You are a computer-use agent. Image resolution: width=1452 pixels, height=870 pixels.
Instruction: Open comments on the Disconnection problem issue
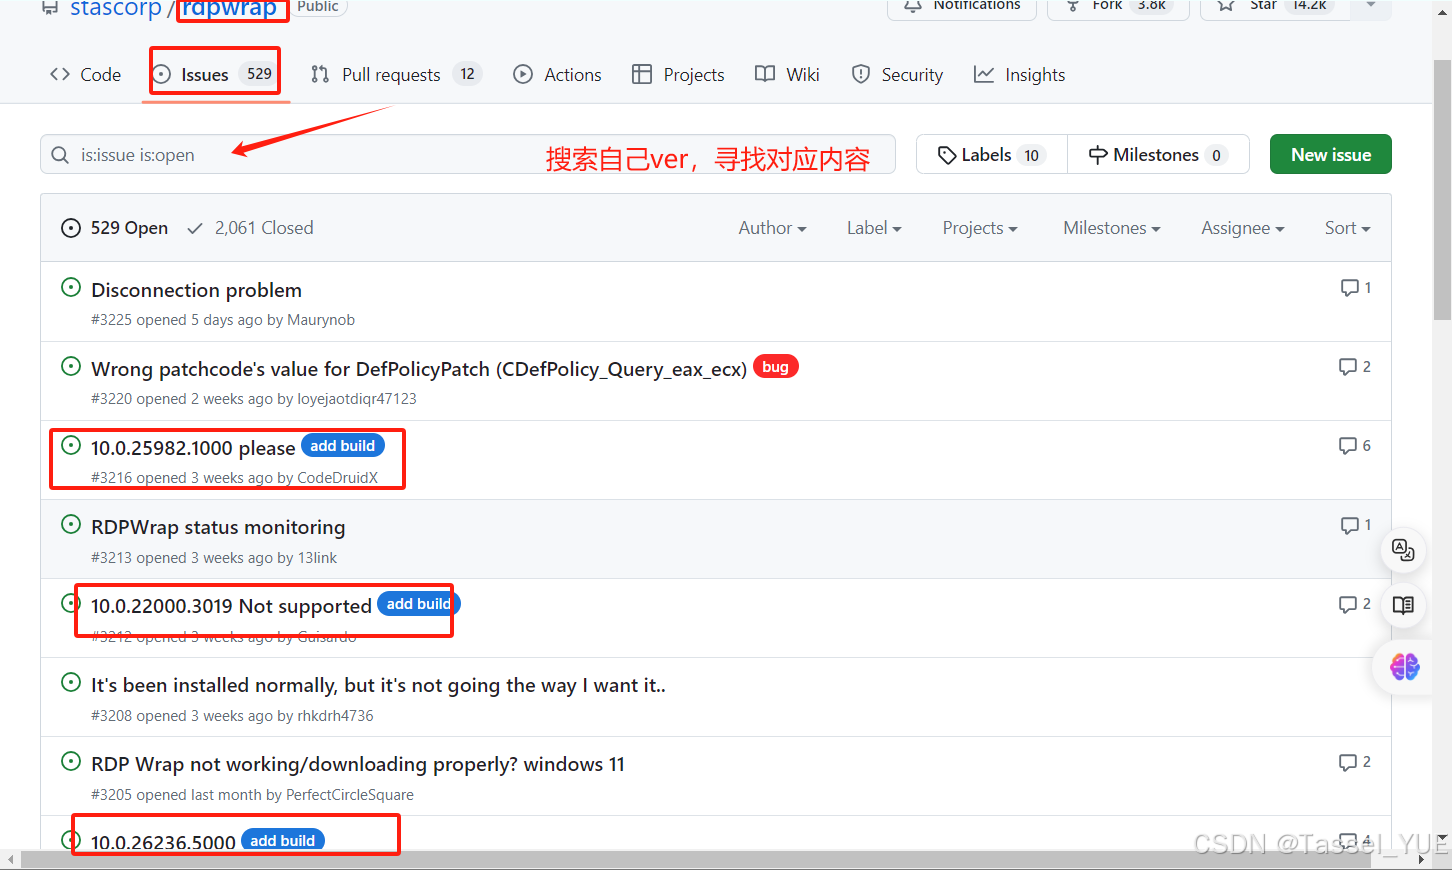[x=1355, y=288]
